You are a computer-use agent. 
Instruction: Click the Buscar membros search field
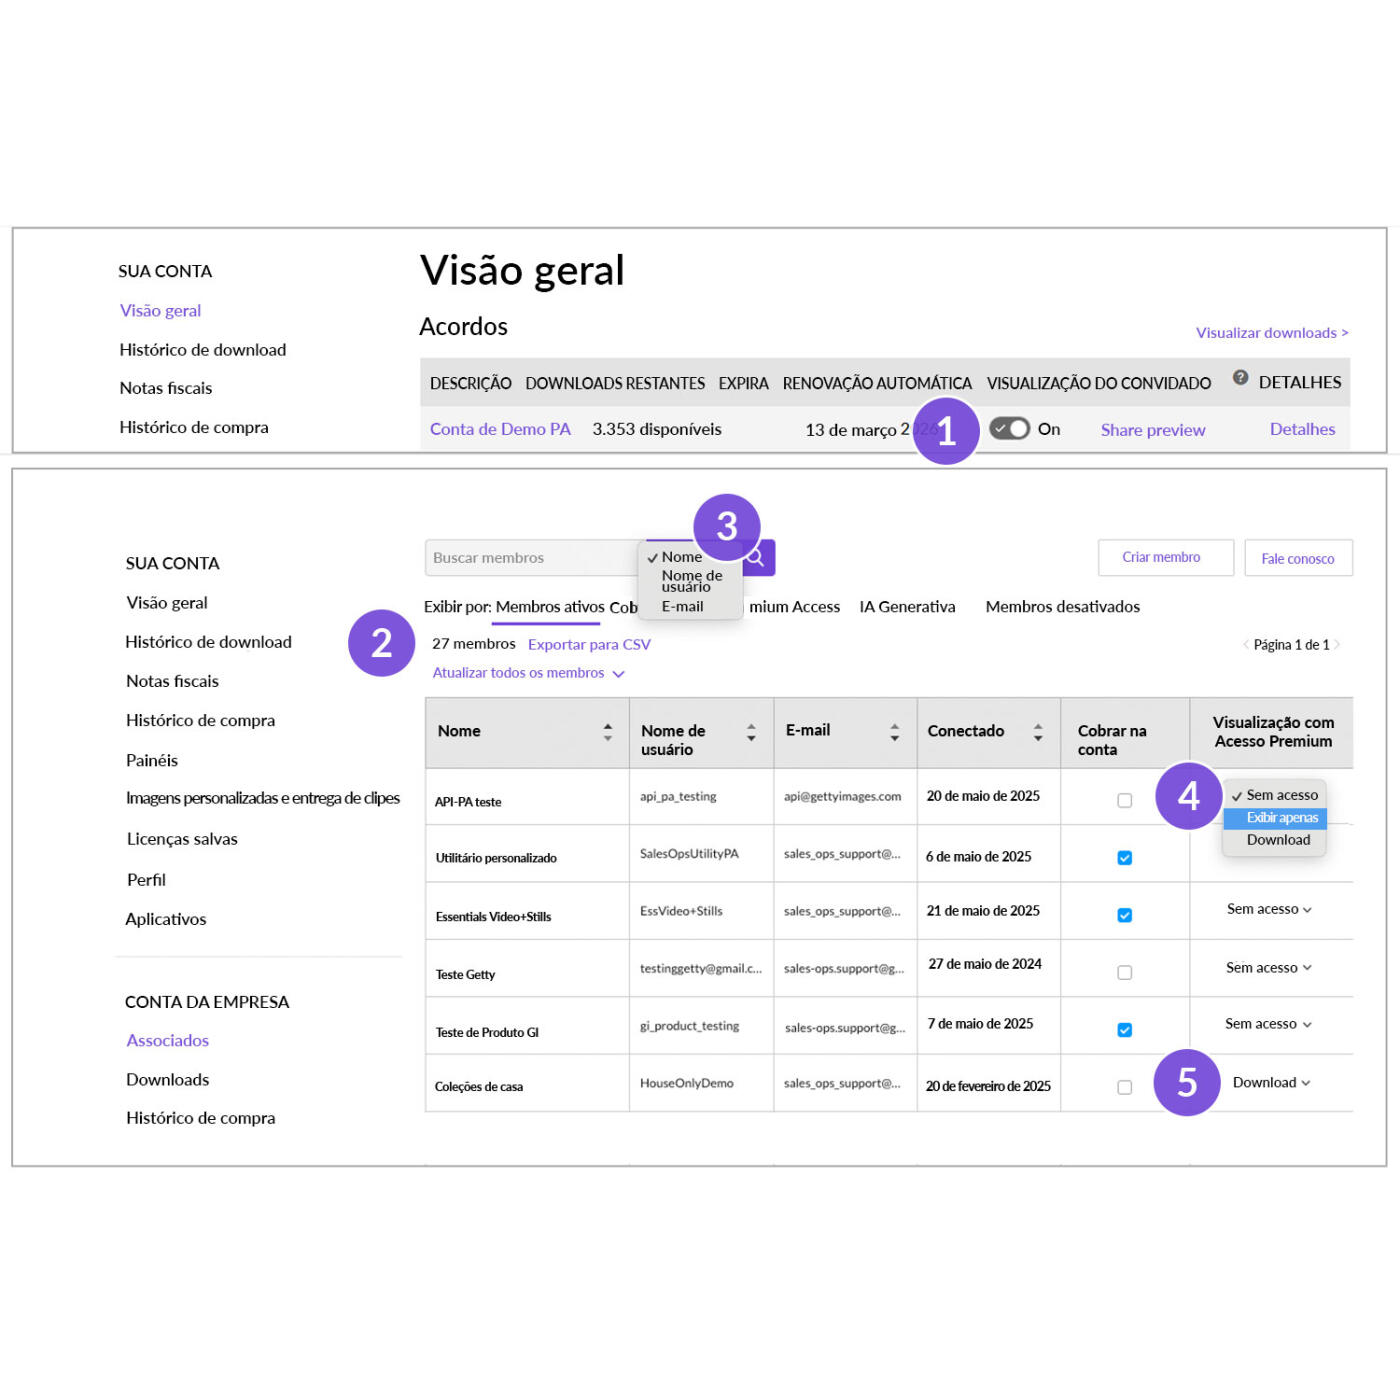point(532,558)
